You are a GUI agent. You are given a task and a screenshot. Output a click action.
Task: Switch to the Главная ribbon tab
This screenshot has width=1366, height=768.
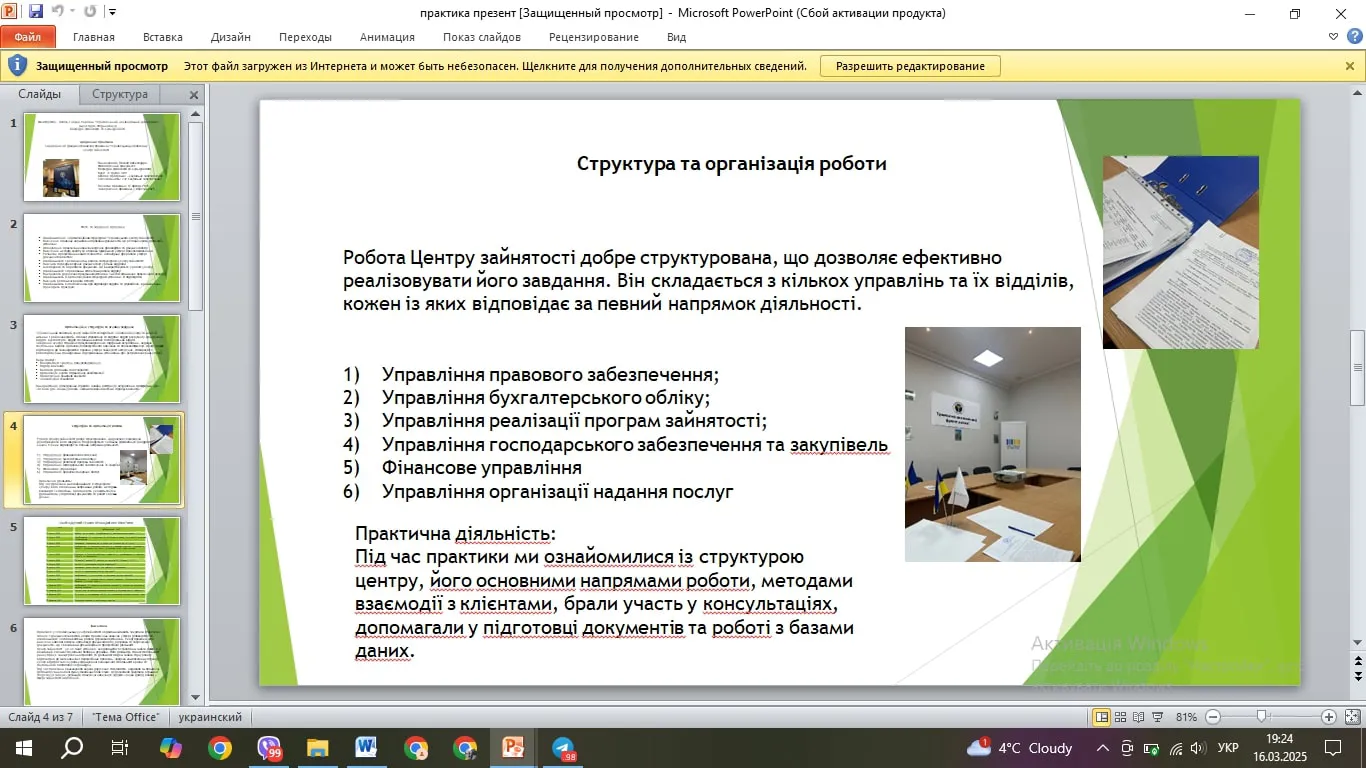pyautogui.click(x=94, y=37)
